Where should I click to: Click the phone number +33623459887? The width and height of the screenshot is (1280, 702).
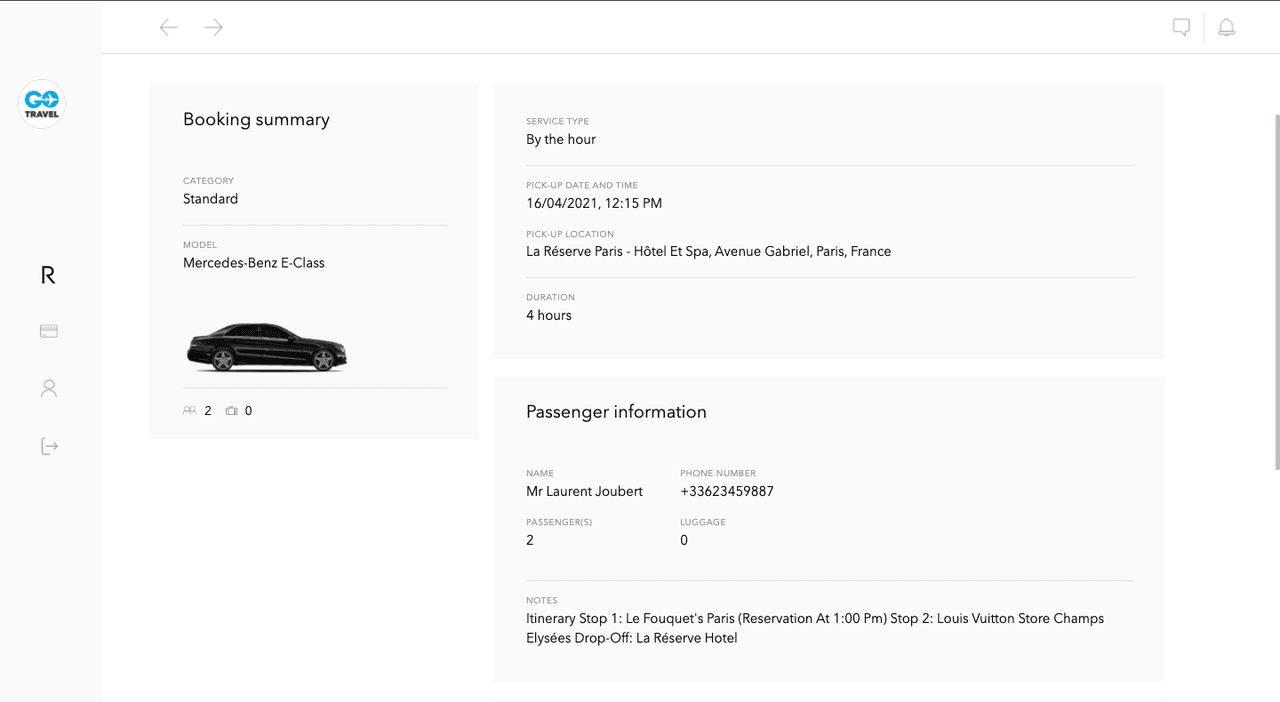(x=727, y=491)
